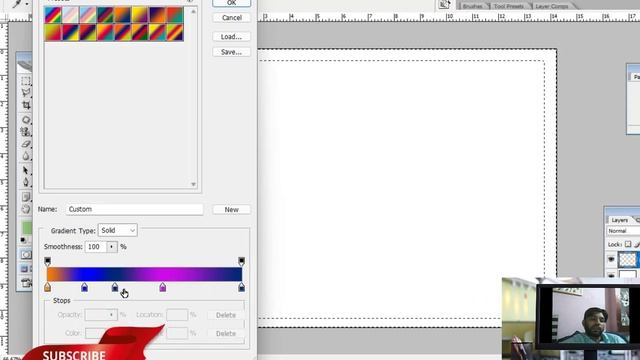Select the Rectangular Marquee tool
The image size is (640, 360).
(26, 80)
